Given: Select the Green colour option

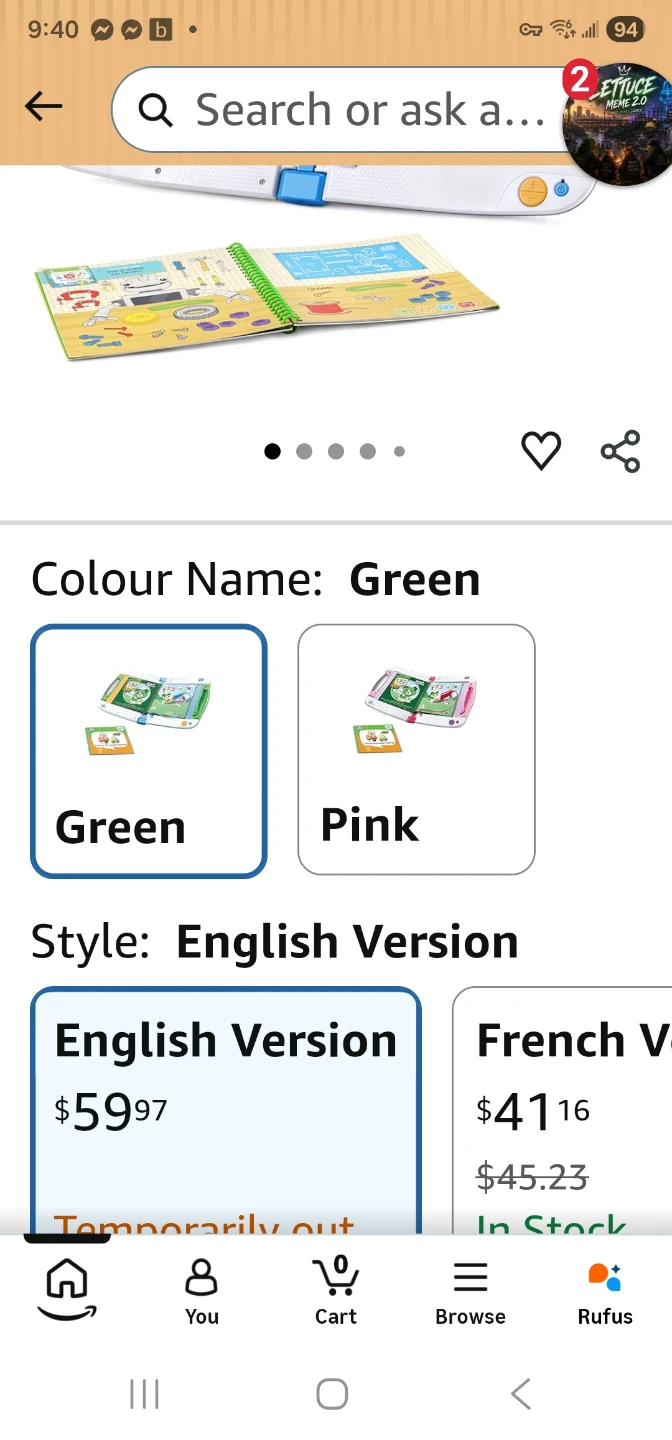Looking at the screenshot, I should click(x=149, y=751).
